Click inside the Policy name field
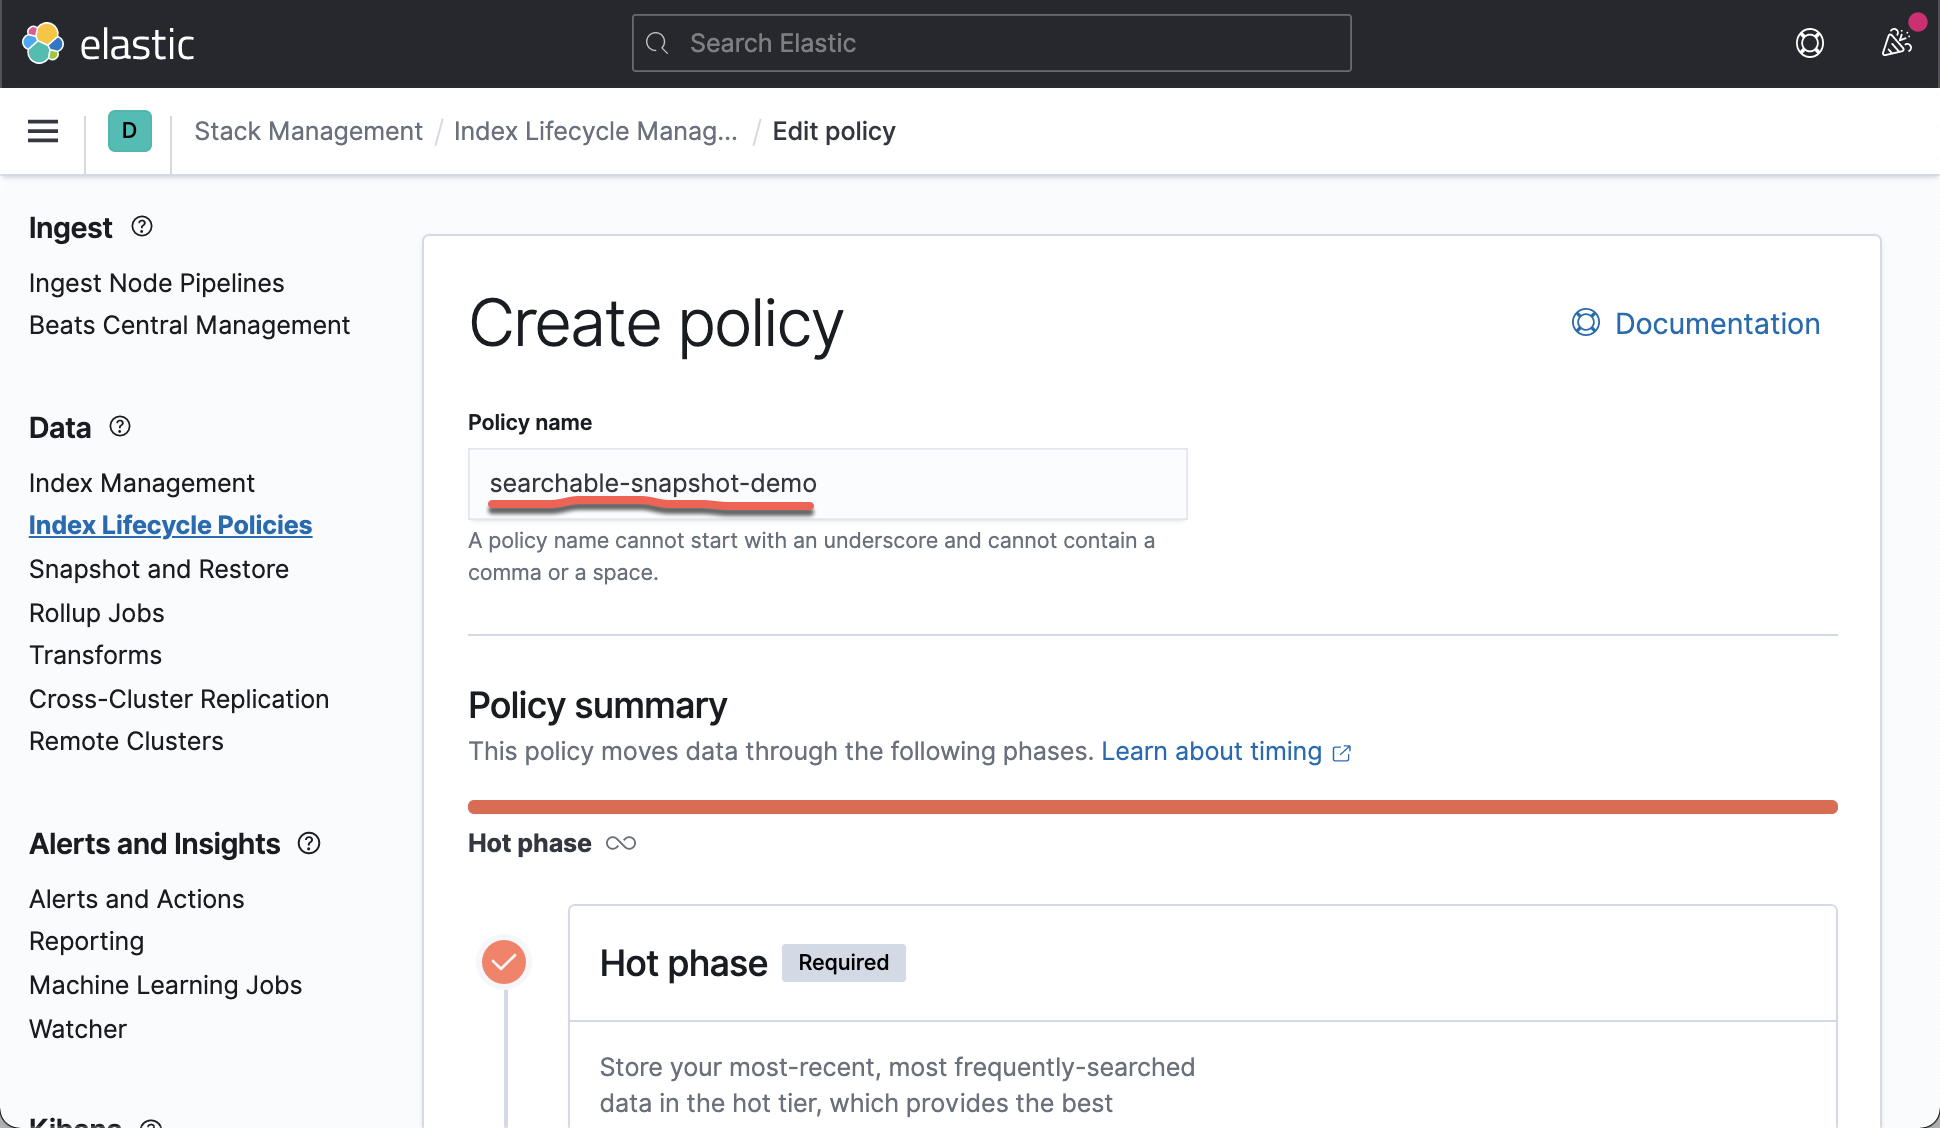This screenshot has width=1940, height=1128. click(827, 483)
